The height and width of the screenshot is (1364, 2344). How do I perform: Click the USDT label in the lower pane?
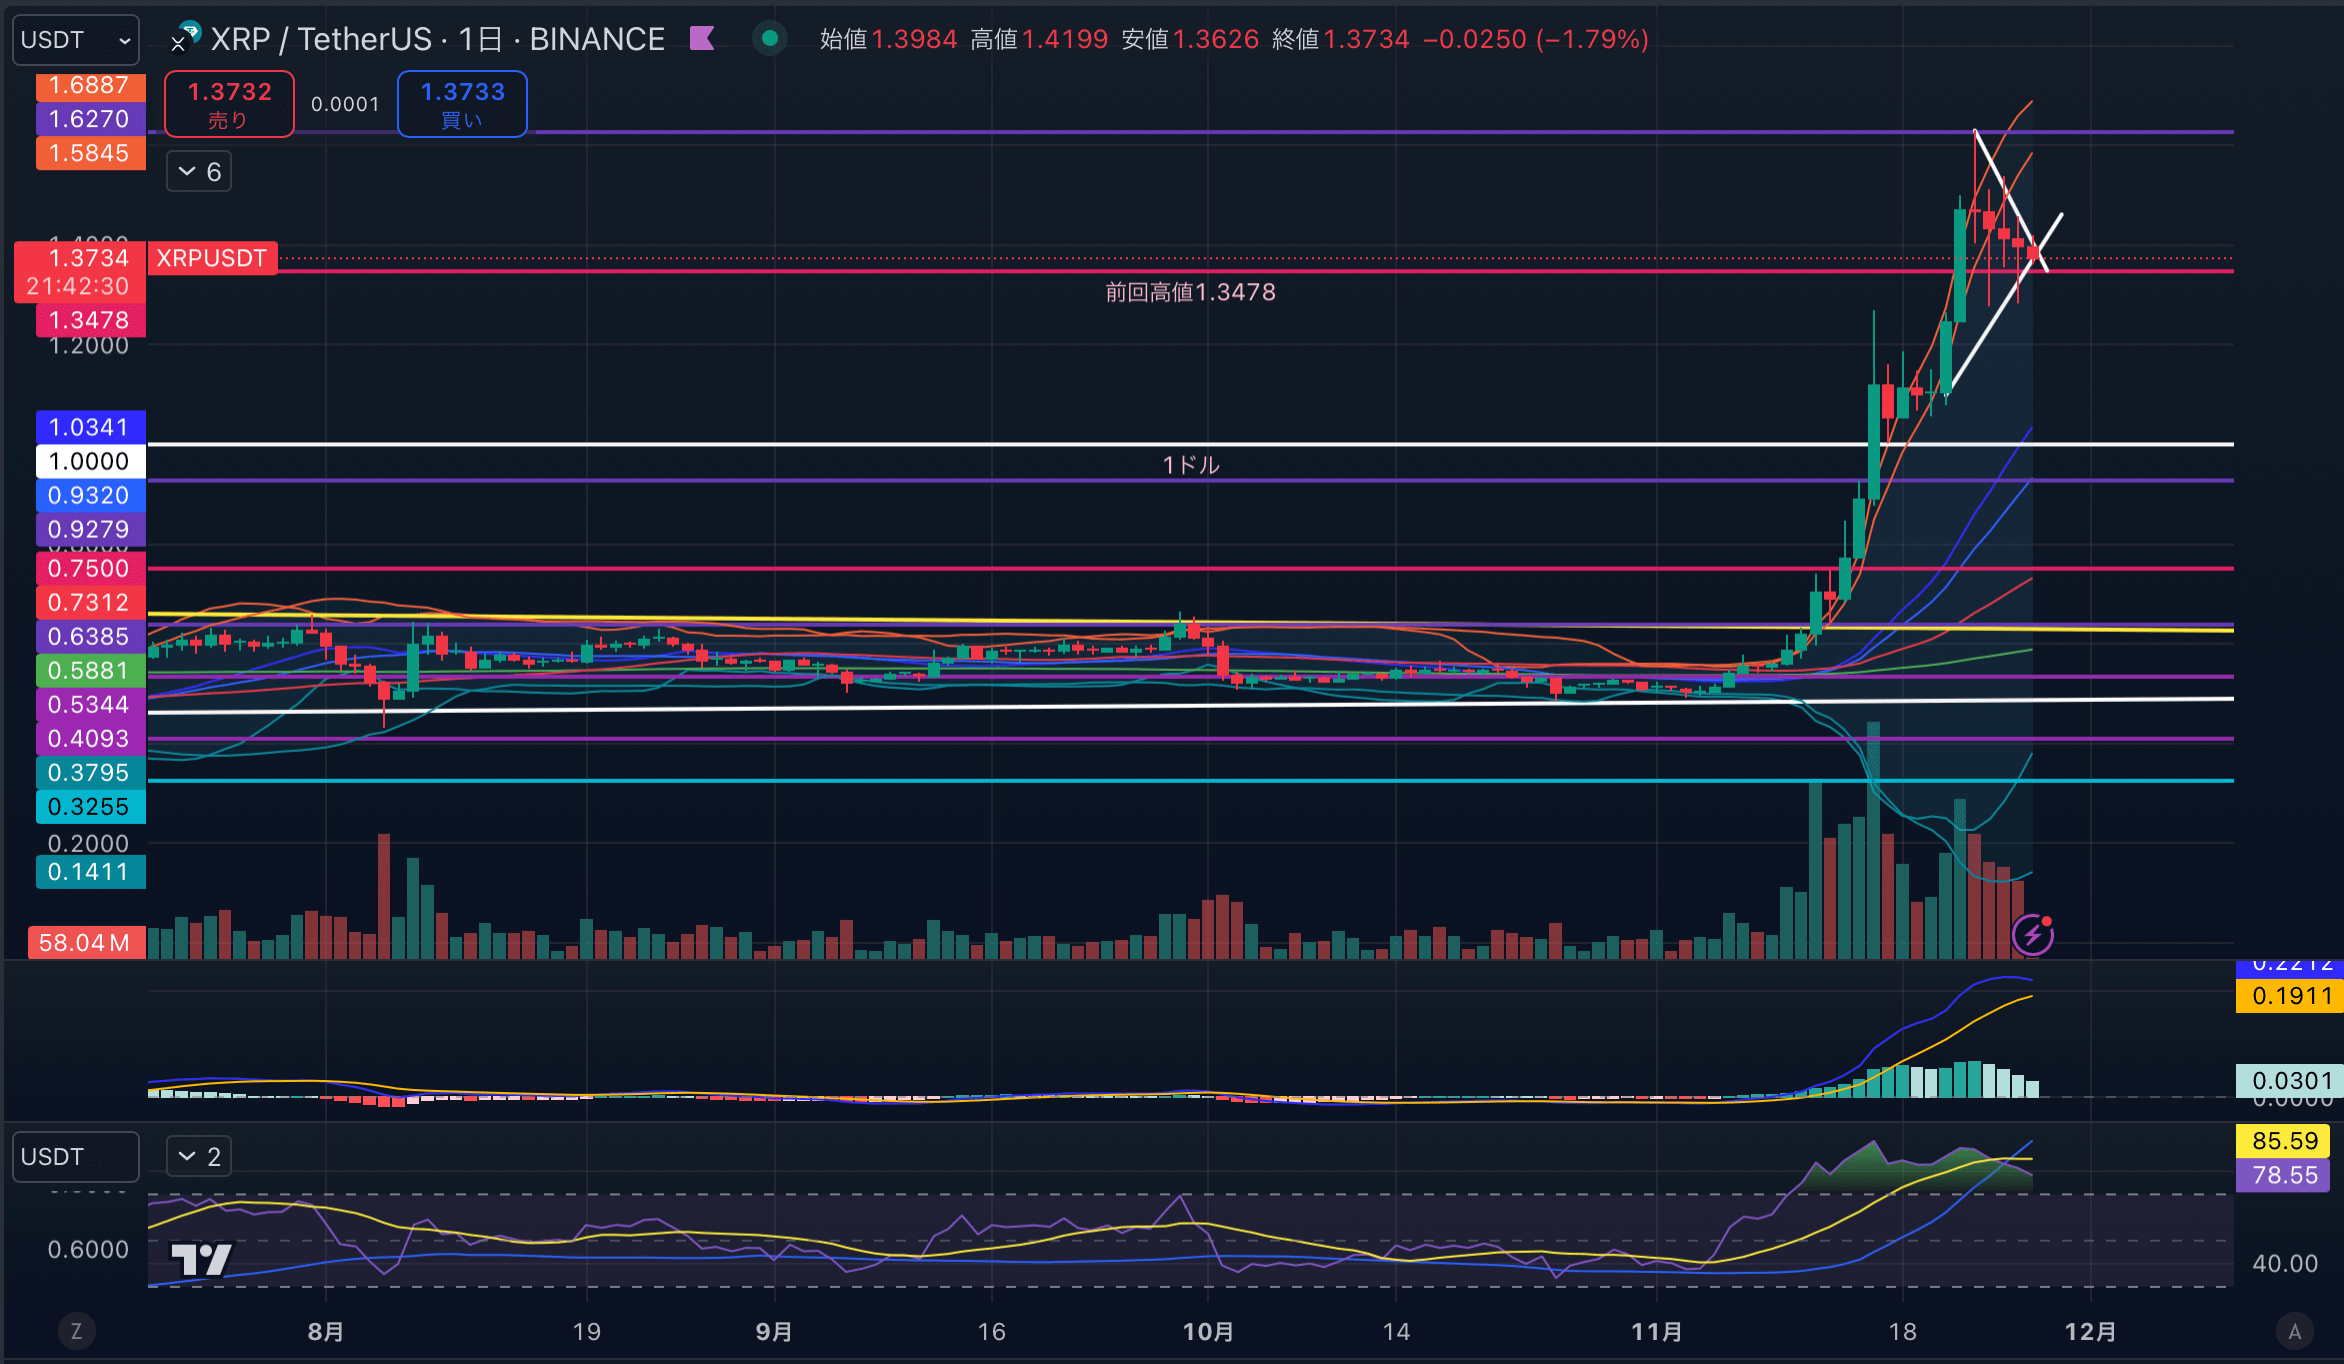(x=76, y=1157)
